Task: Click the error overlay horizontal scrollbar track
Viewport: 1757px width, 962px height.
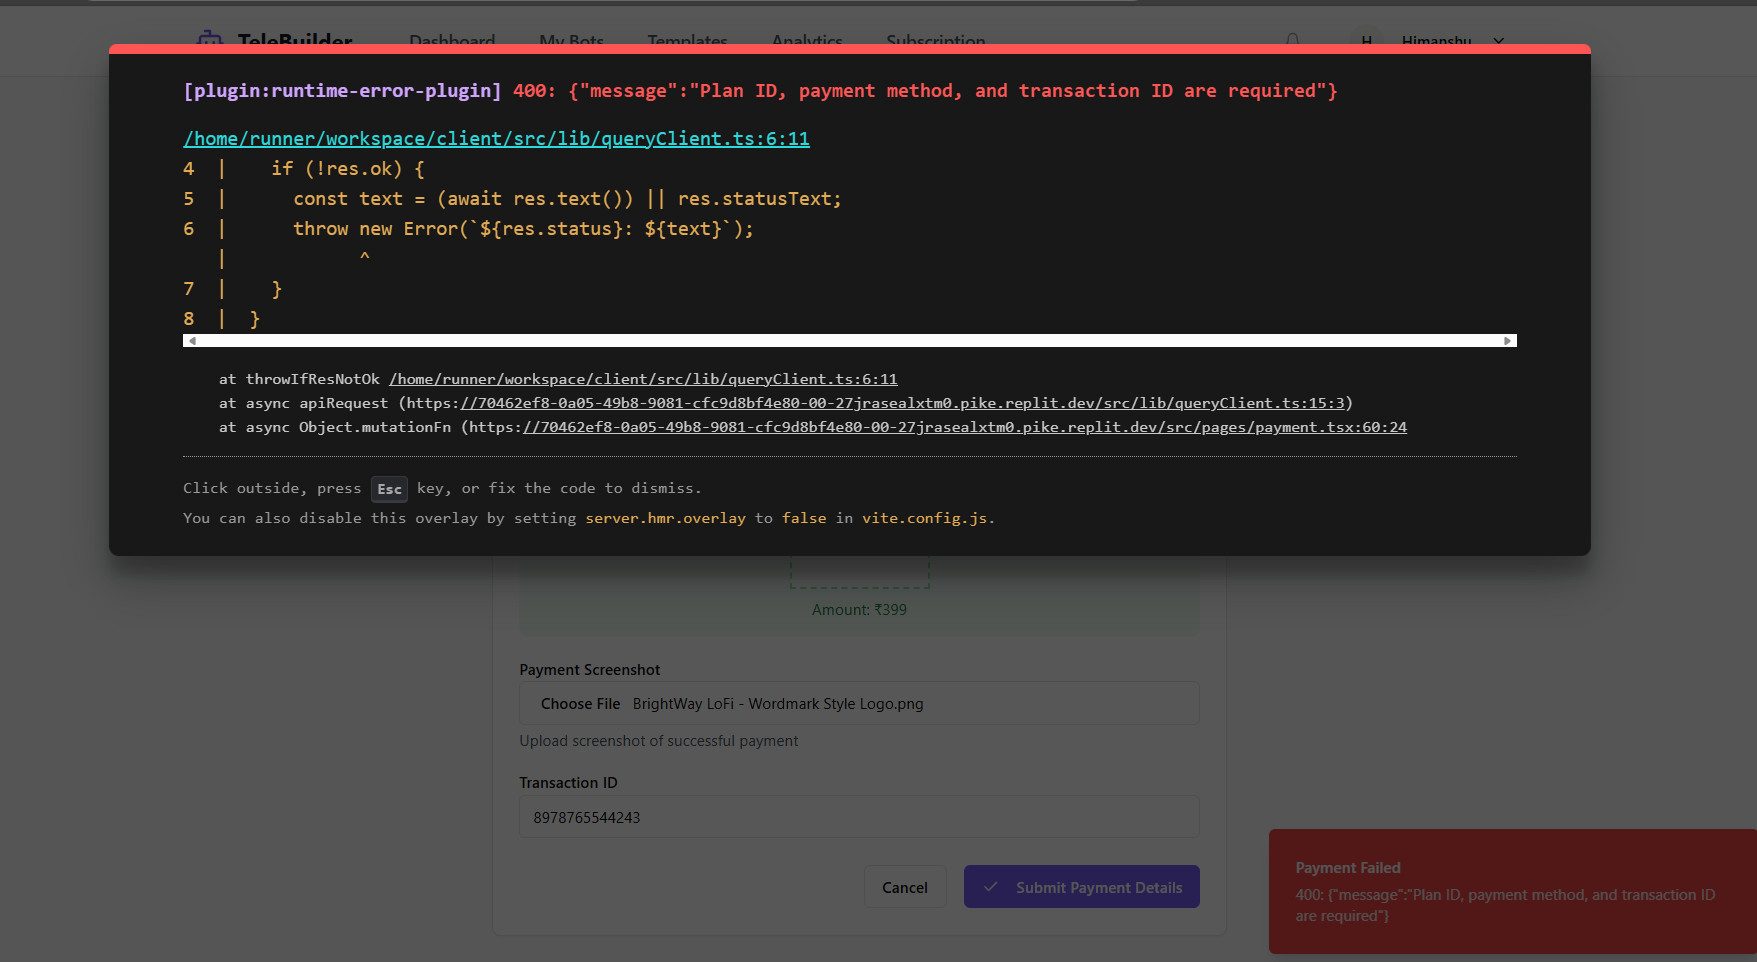Action: pos(849,341)
